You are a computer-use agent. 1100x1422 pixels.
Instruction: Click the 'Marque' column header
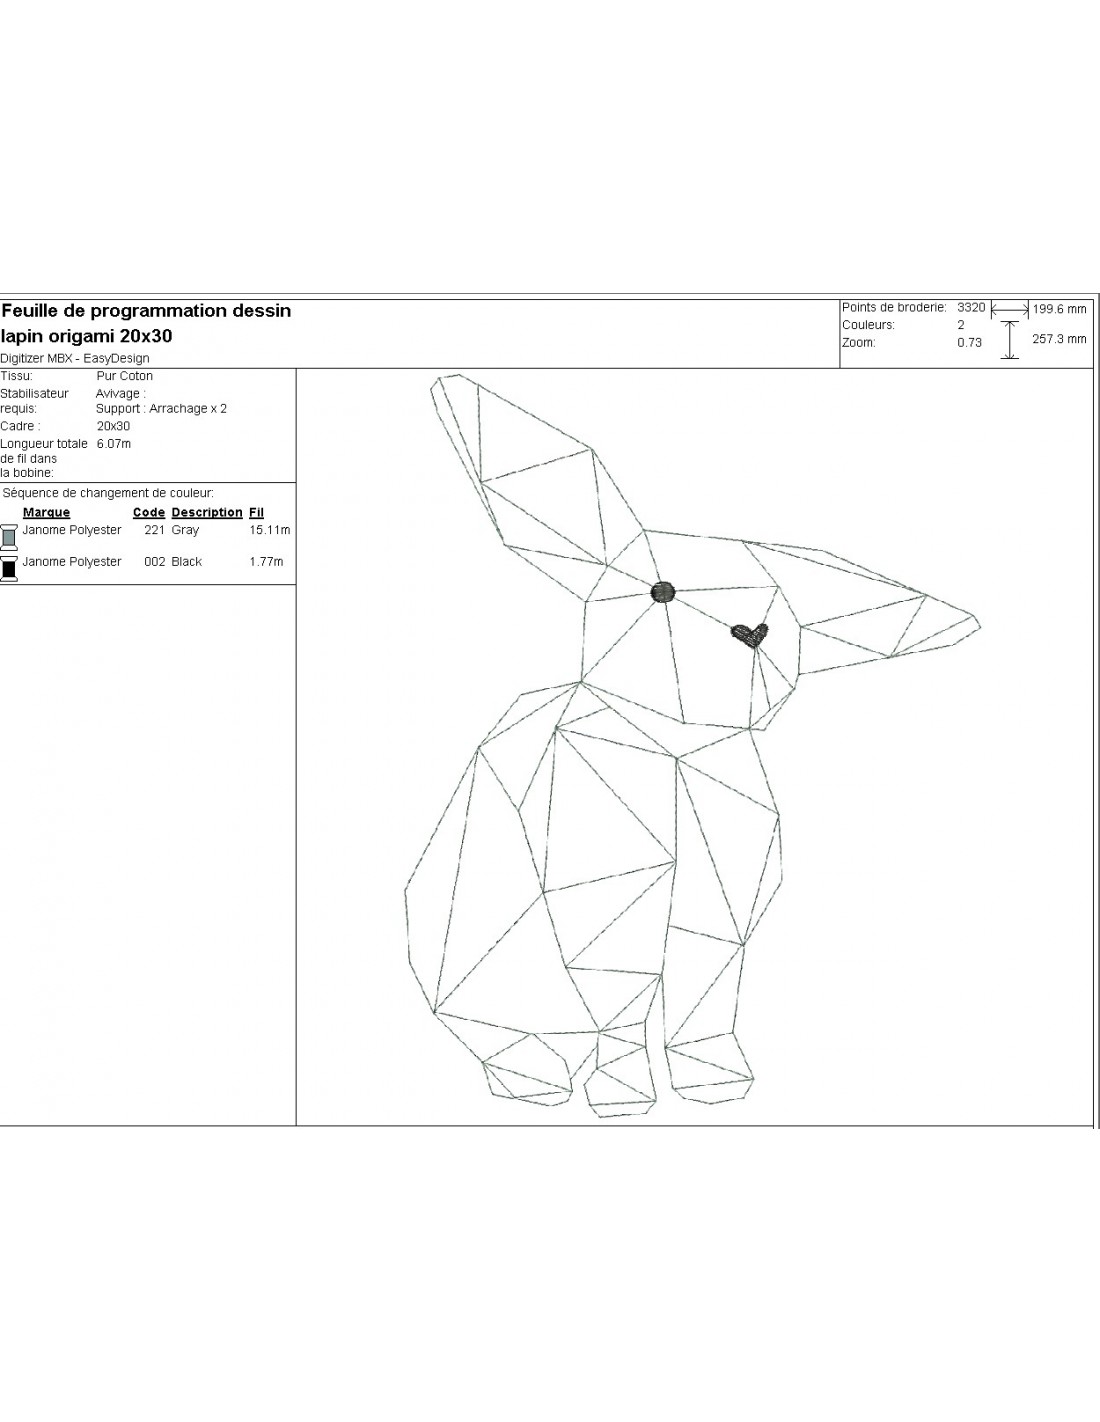point(47,512)
